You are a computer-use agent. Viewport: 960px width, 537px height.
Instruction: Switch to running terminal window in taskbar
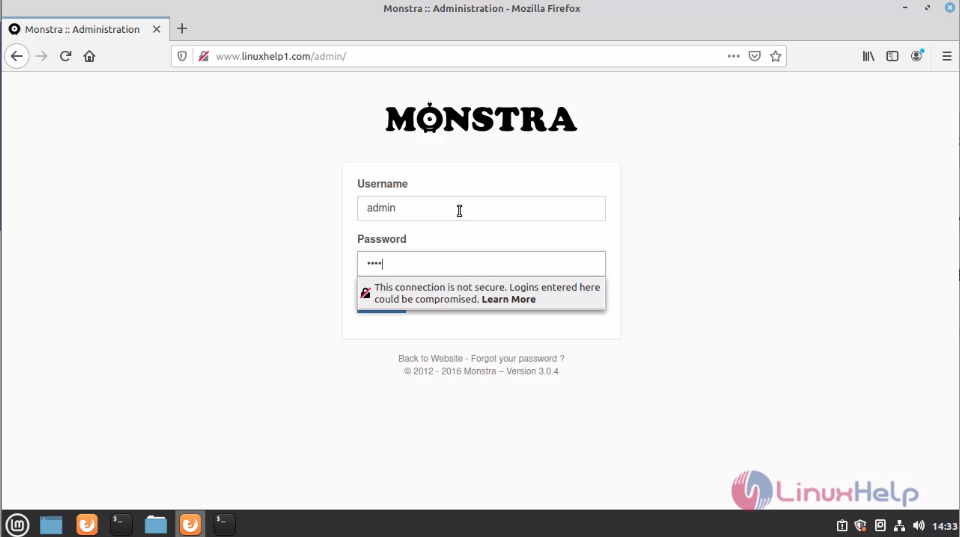click(x=224, y=525)
